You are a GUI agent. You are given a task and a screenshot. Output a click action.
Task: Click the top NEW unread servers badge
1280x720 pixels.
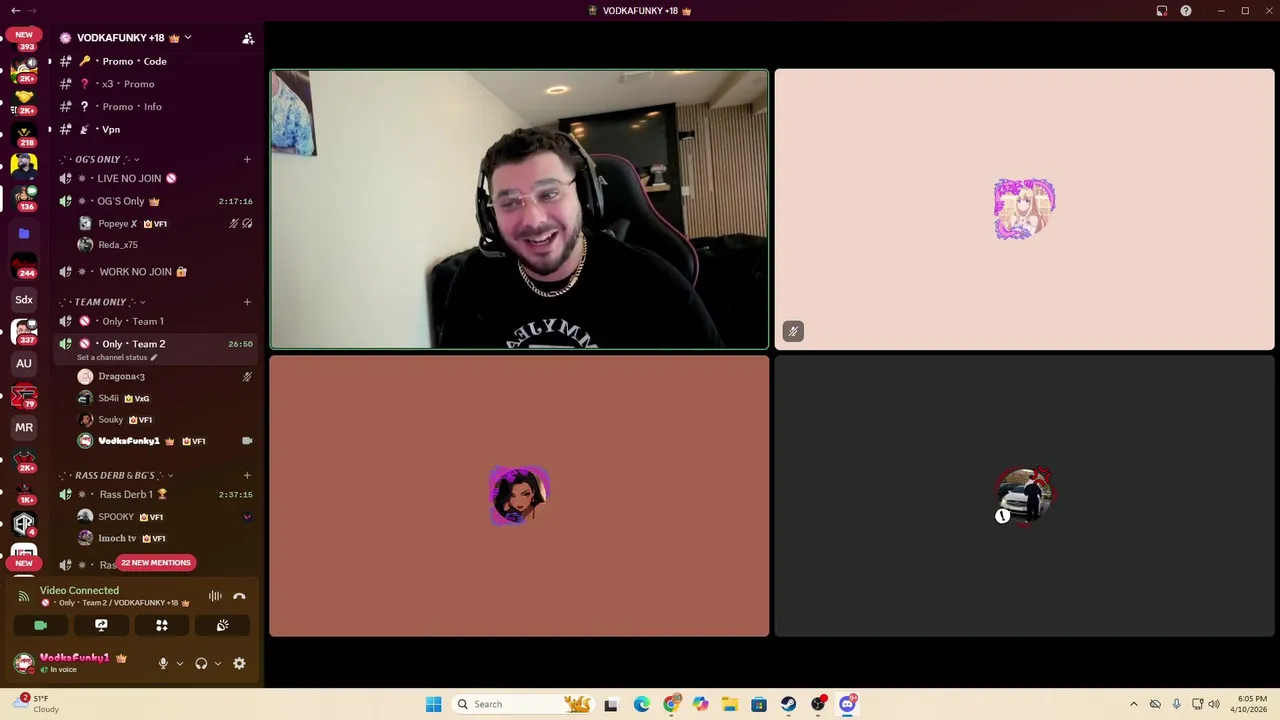pos(24,34)
